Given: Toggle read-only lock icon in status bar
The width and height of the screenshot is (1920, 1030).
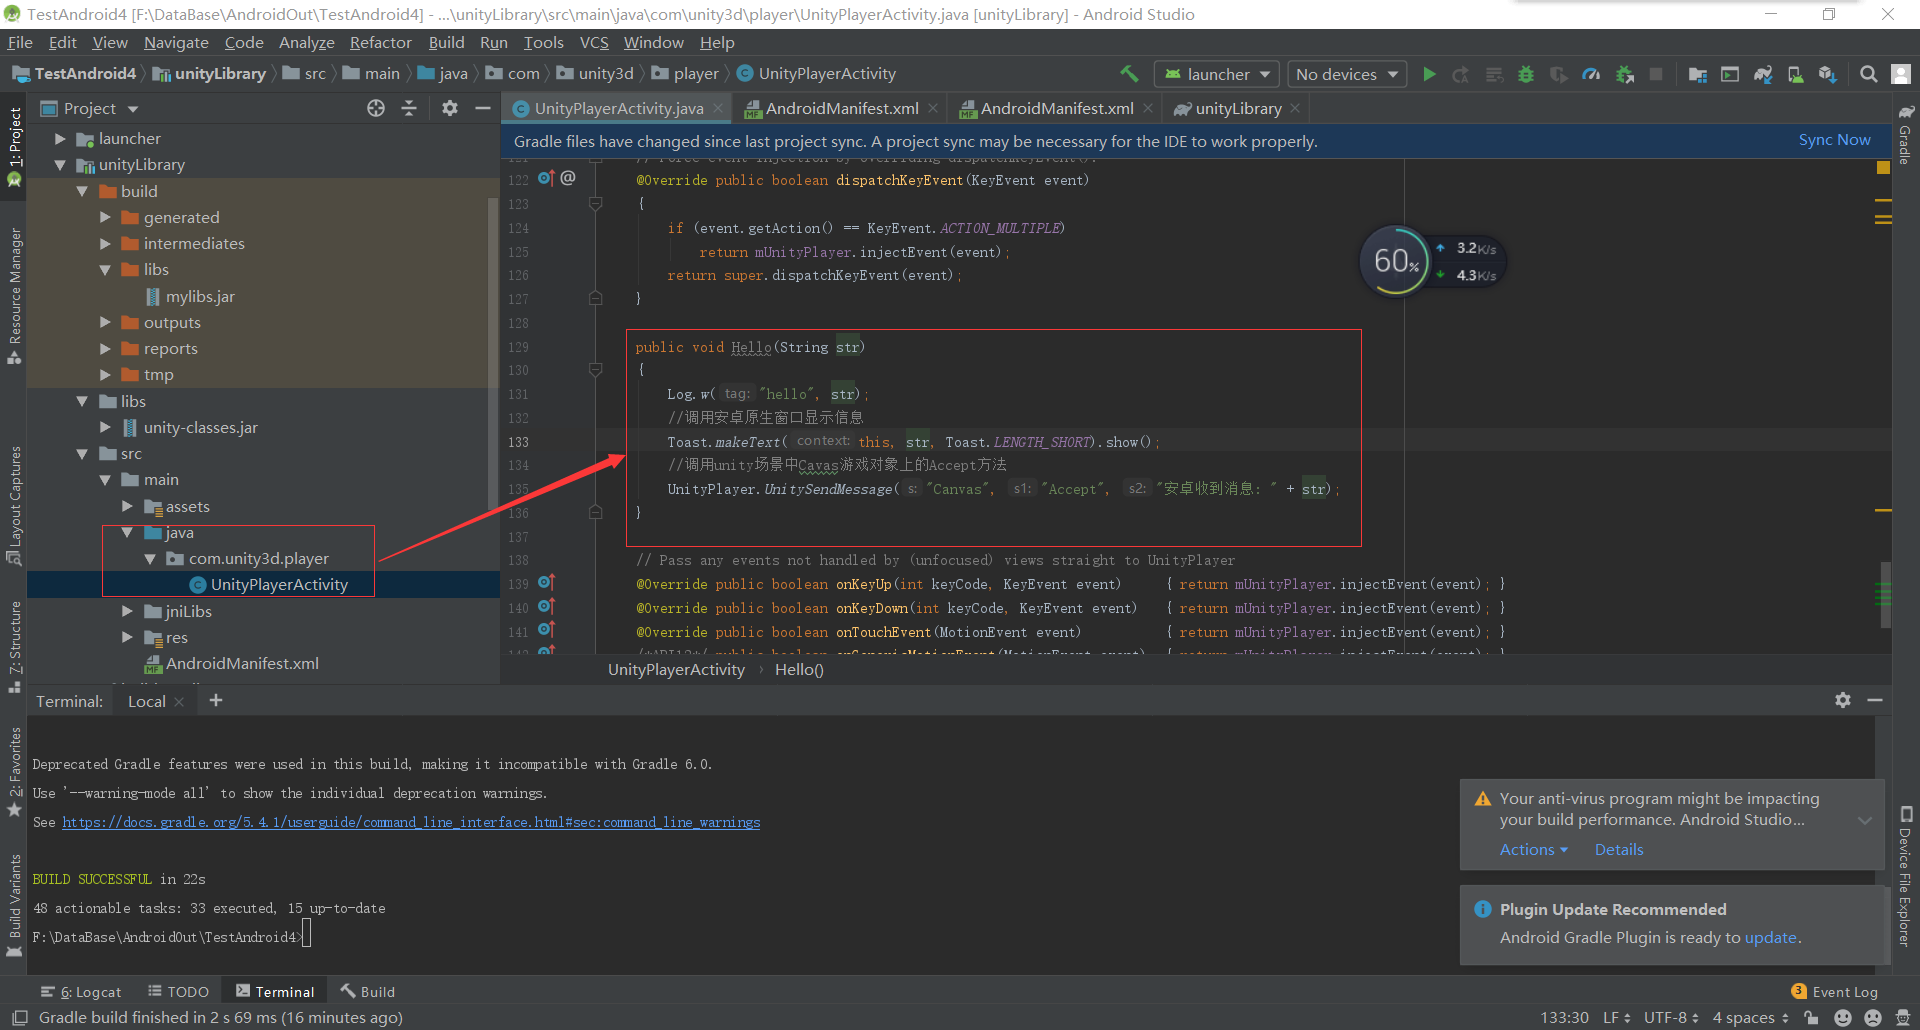Looking at the screenshot, I should pyautogui.click(x=1811, y=1017).
